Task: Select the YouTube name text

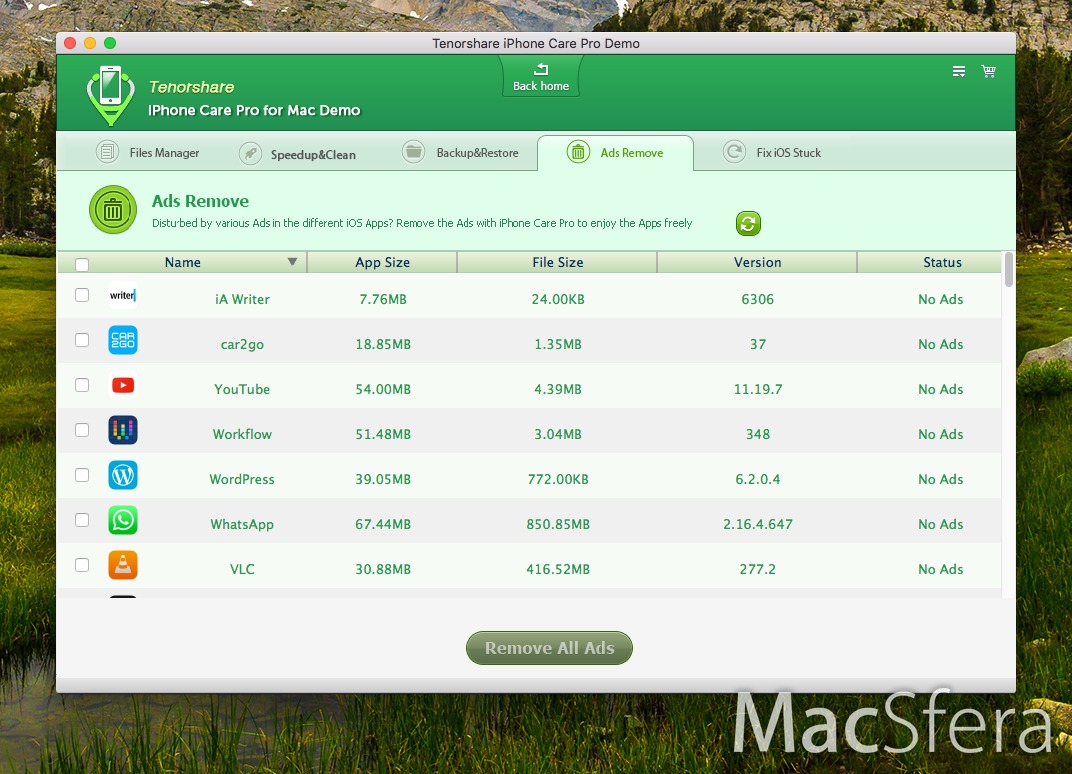Action: (242, 389)
